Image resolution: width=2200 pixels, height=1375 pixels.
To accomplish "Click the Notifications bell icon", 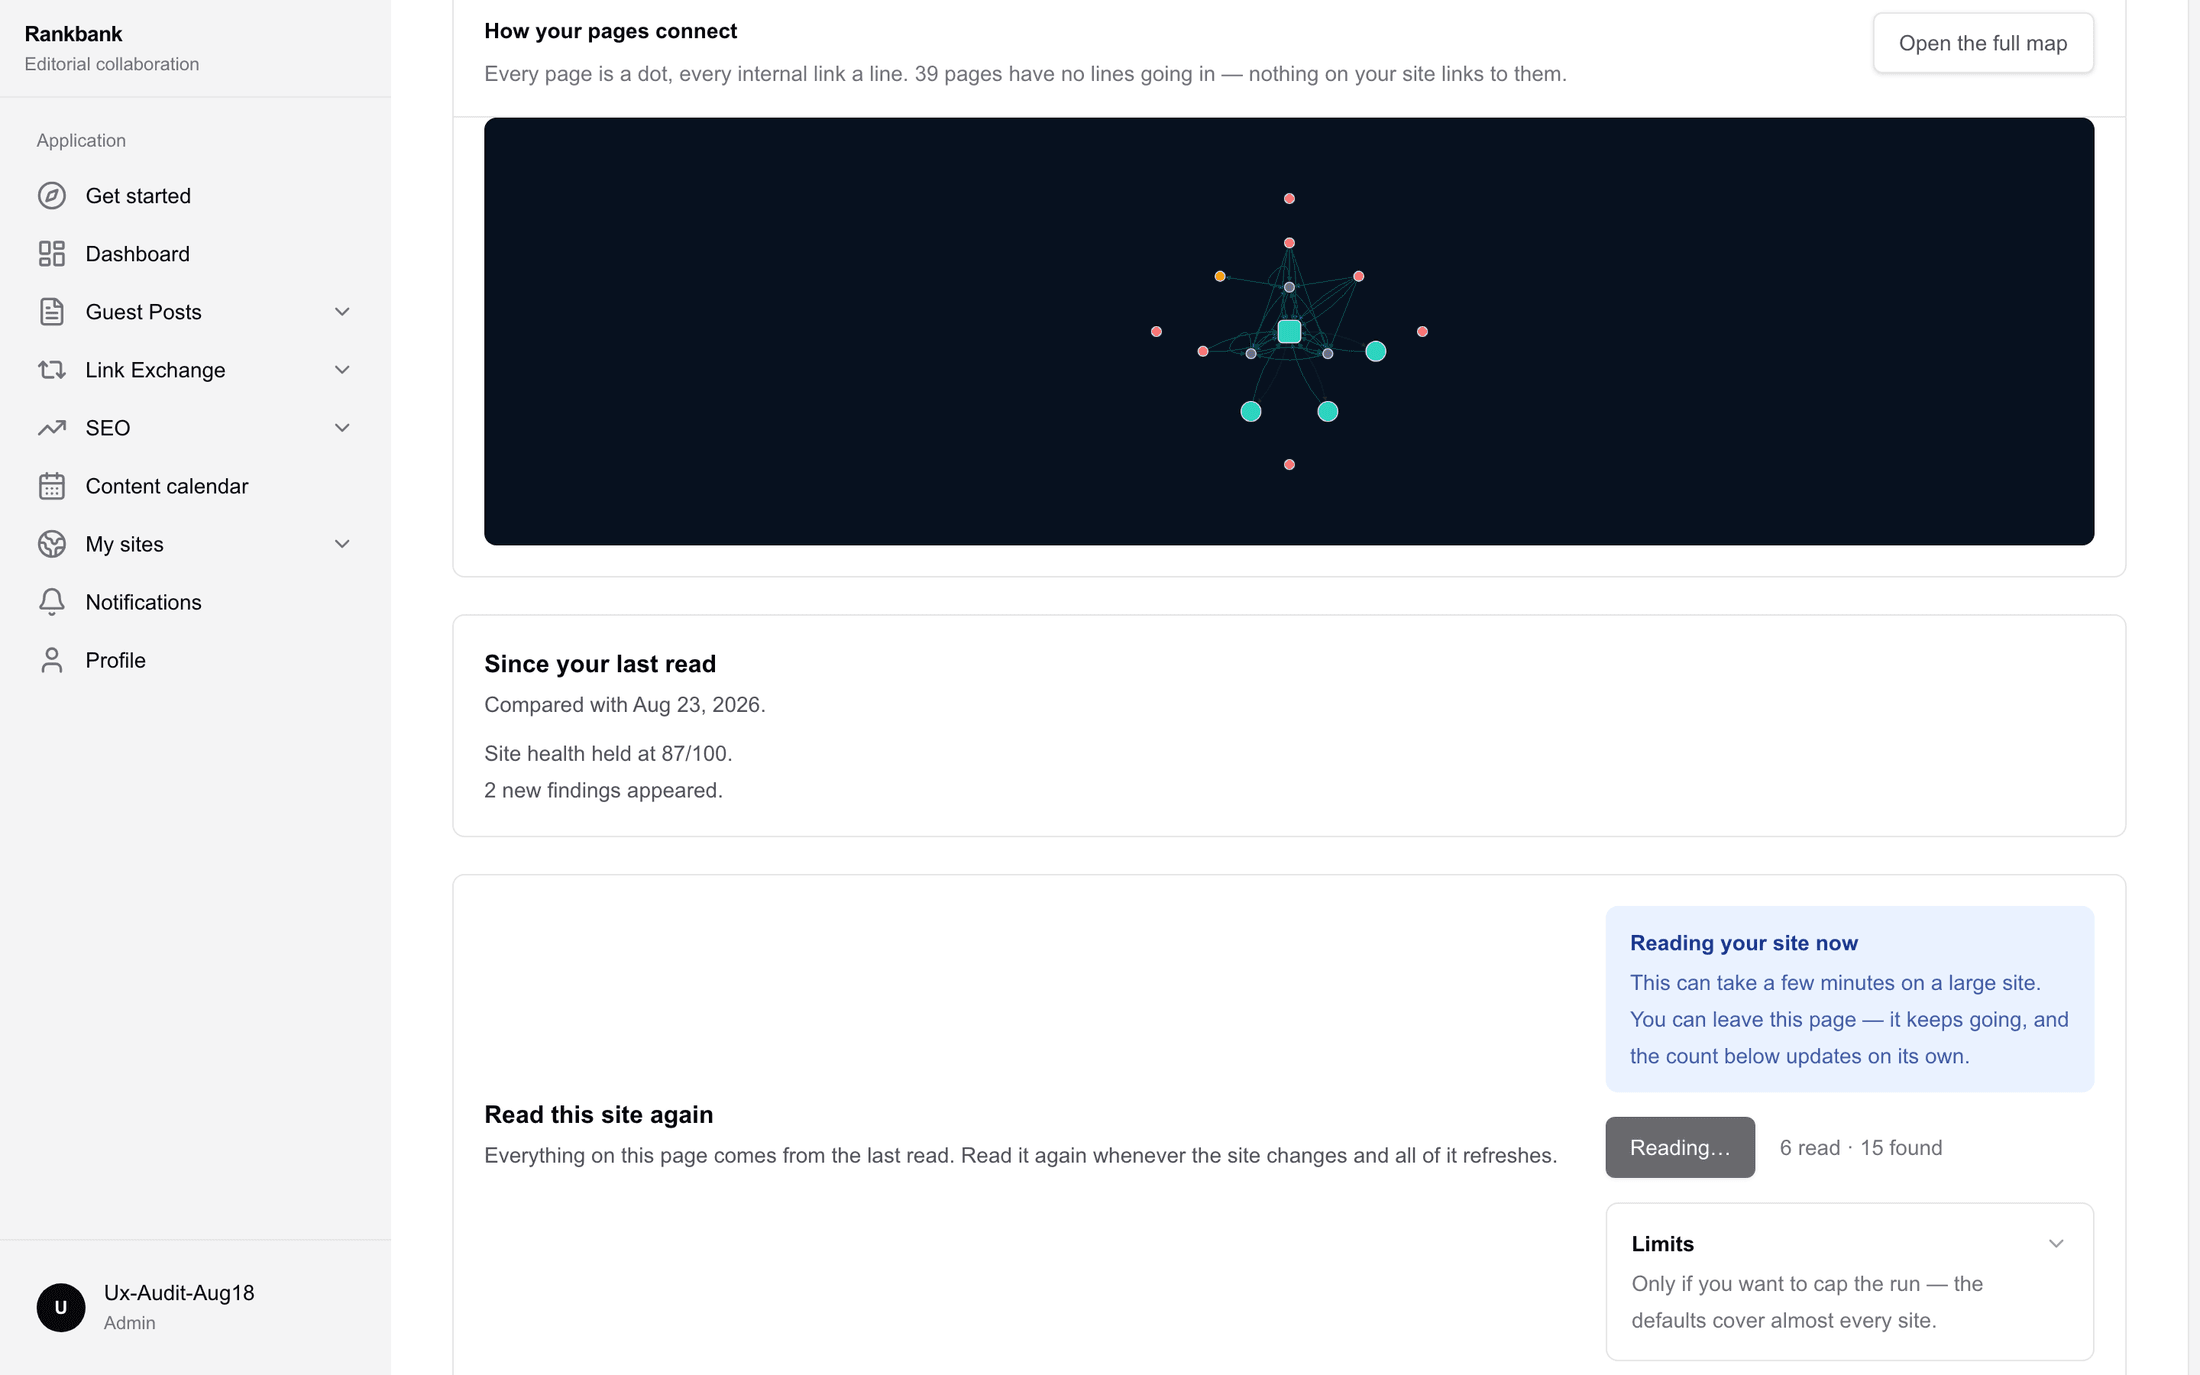I will click(52, 602).
